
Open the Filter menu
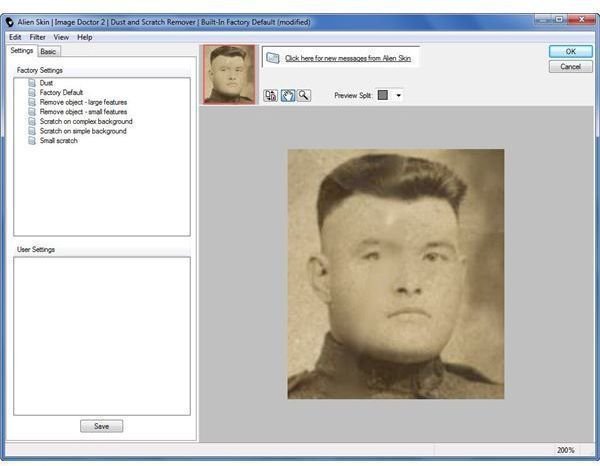click(x=38, y=37)
